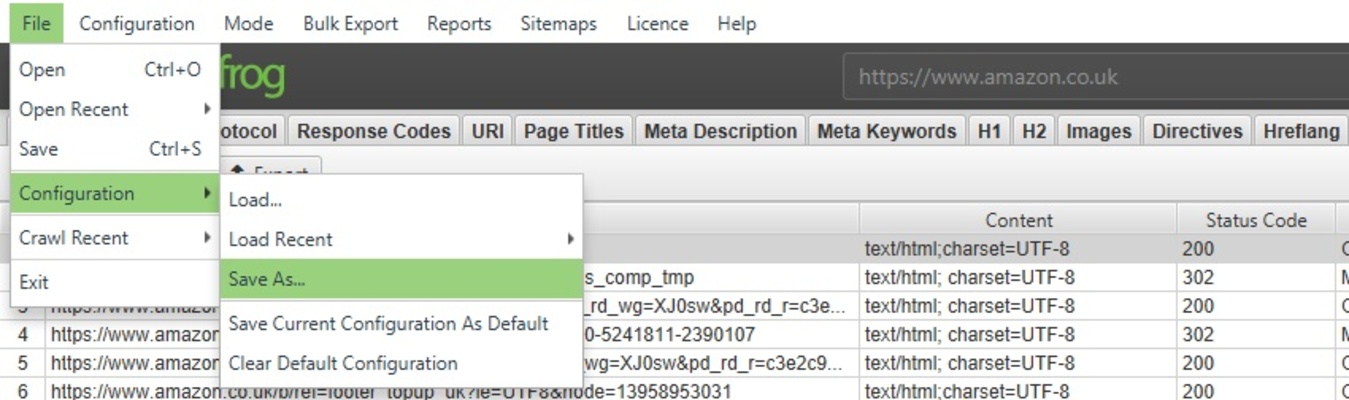Switch to Page Titles tab

[573, 131]
